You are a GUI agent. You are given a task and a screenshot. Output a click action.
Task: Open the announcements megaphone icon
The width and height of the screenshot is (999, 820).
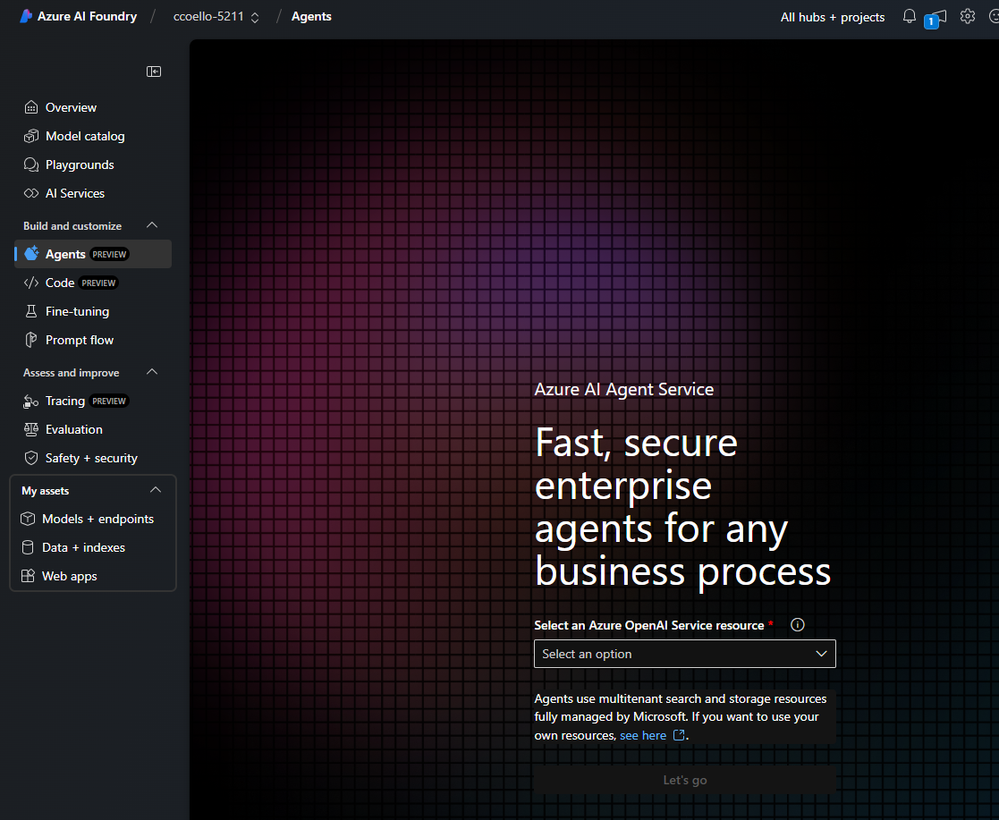click(935, 18)
